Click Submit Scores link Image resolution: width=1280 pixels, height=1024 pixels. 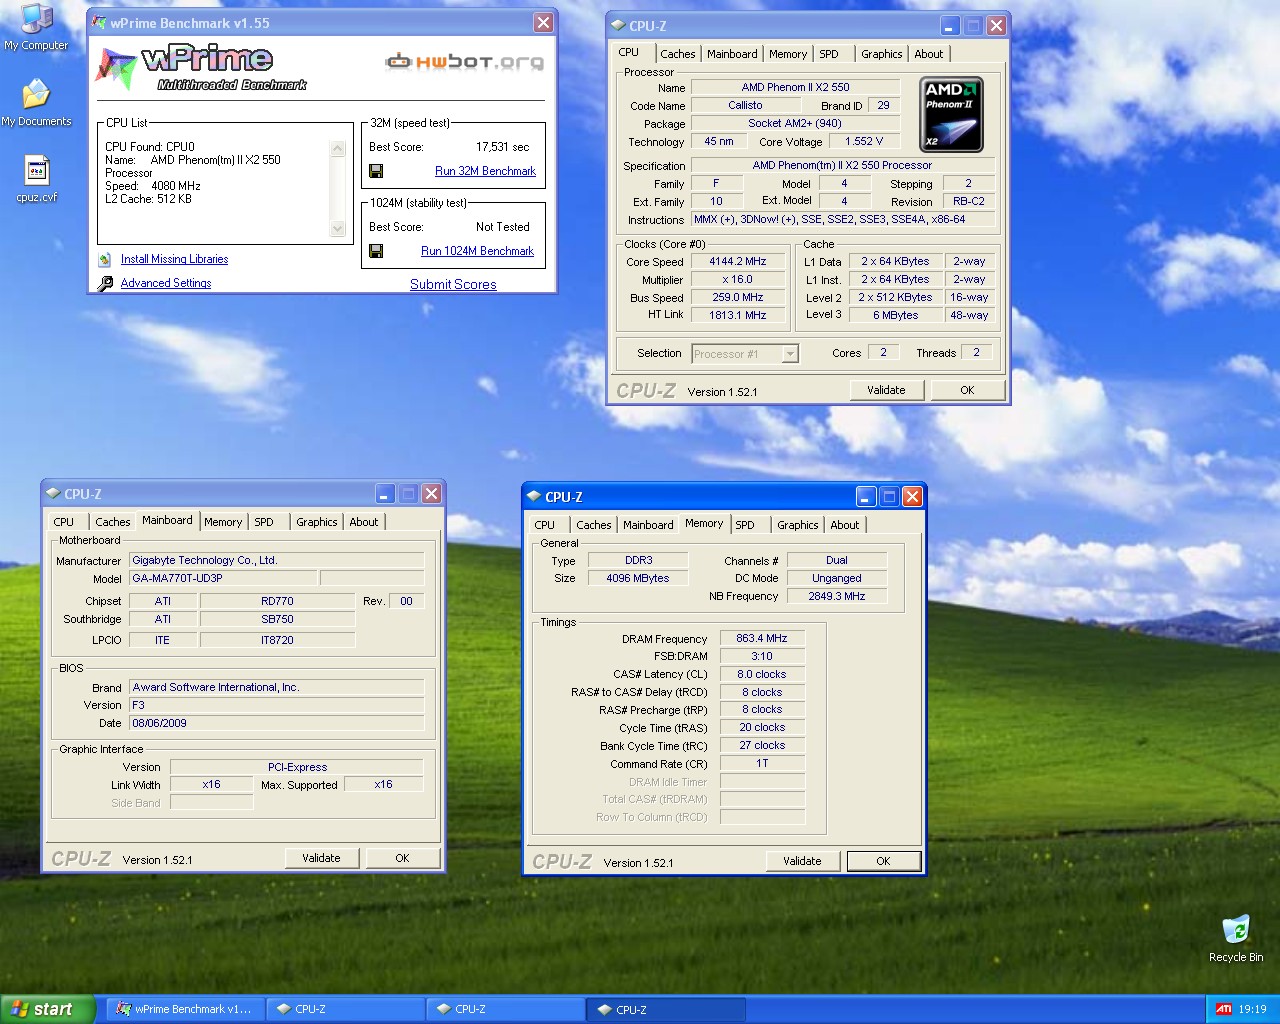coord(453,285)
